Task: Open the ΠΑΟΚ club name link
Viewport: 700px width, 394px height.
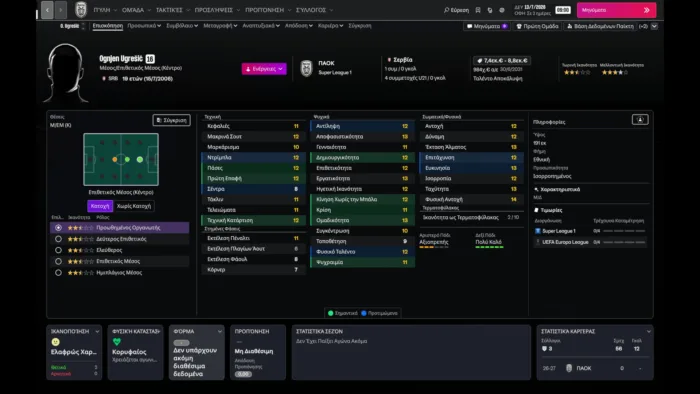Action: click(x=326, y=63)
